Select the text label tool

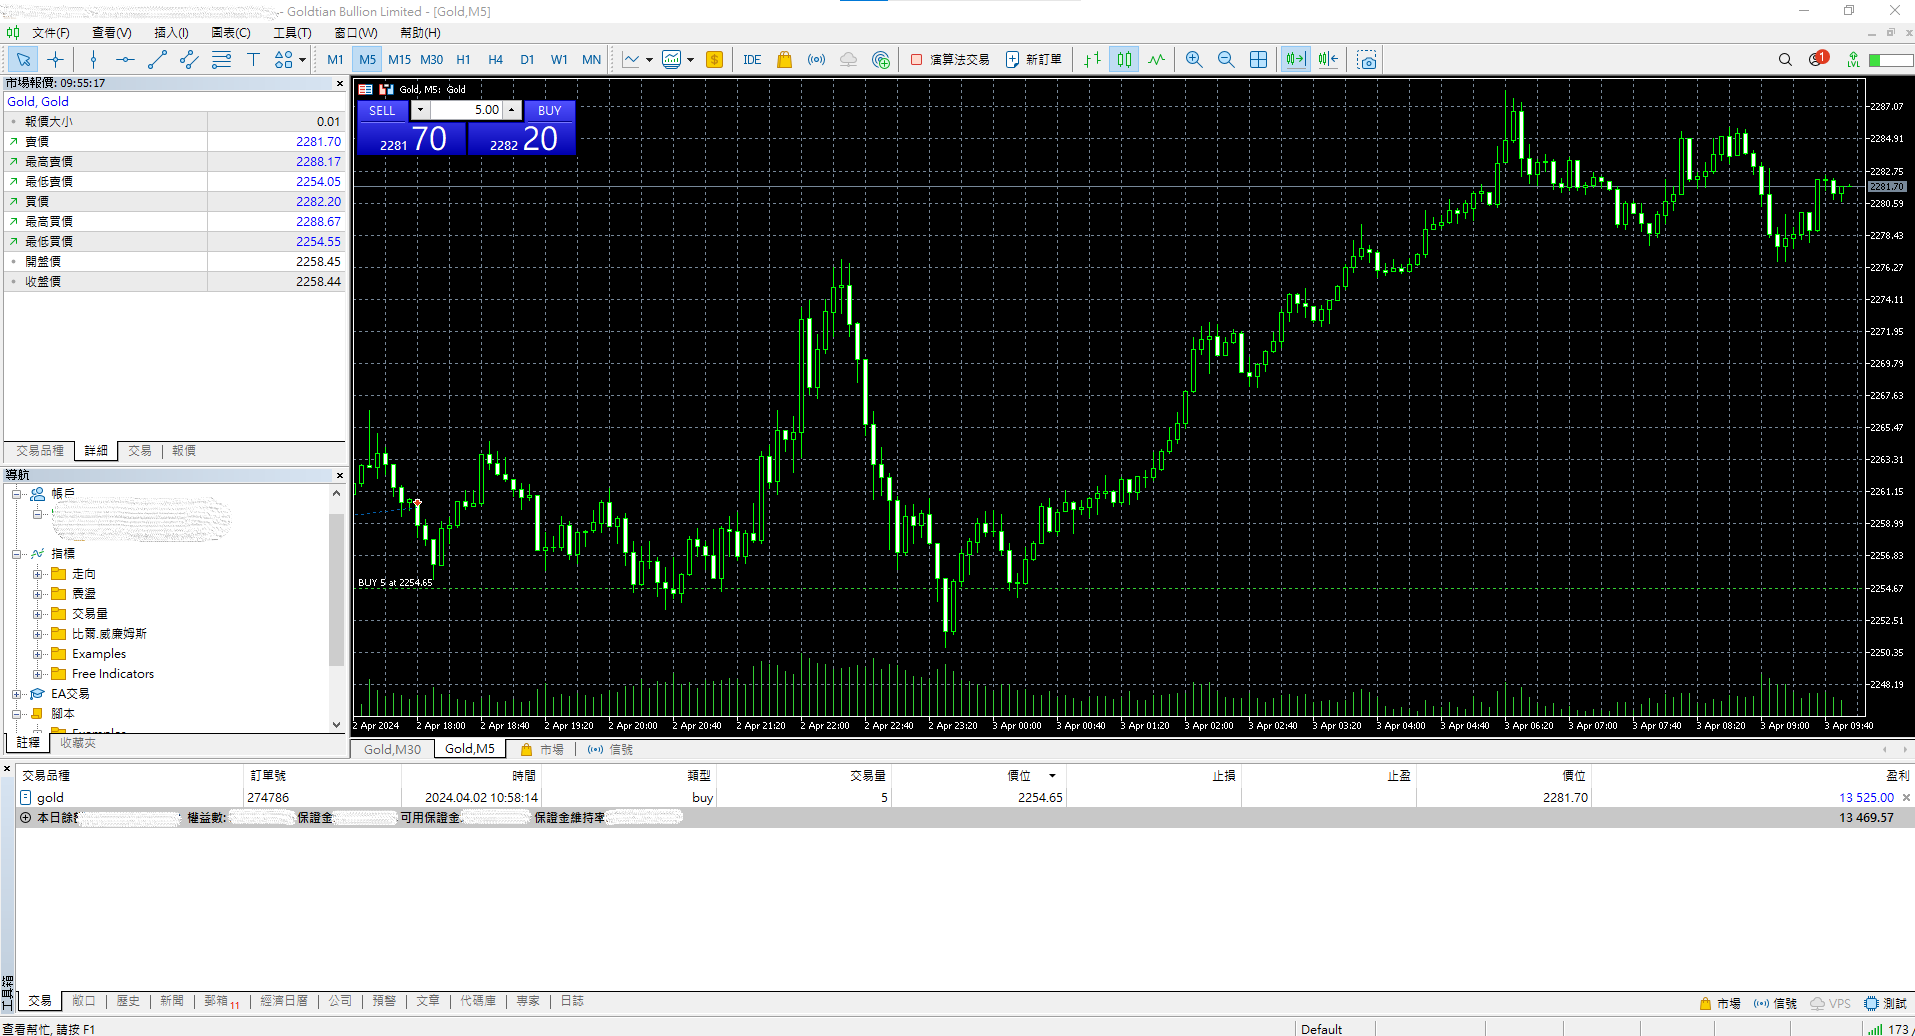click(253, 60)
